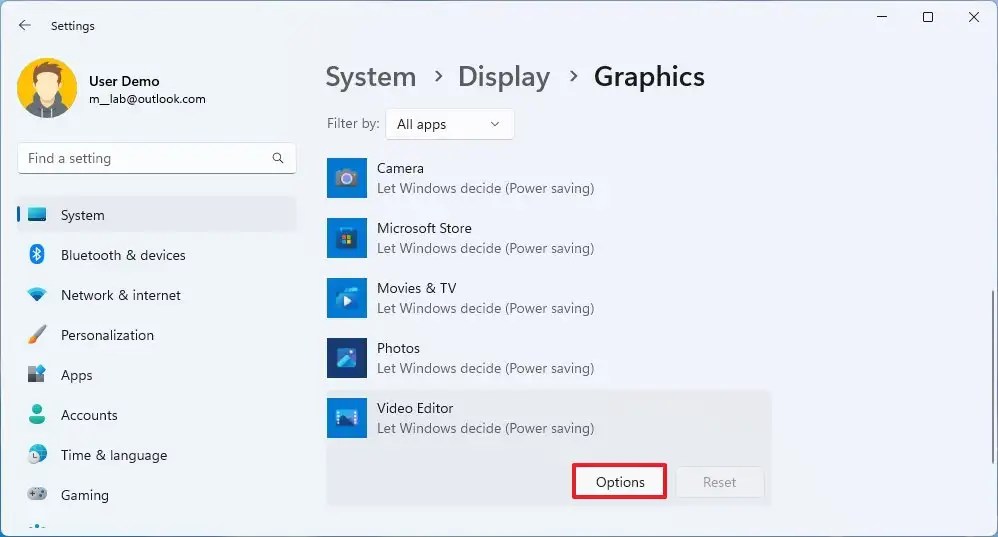Click the Microsoft Store app icon
This screenshot has height=537, width=998.
coord(347,238)
